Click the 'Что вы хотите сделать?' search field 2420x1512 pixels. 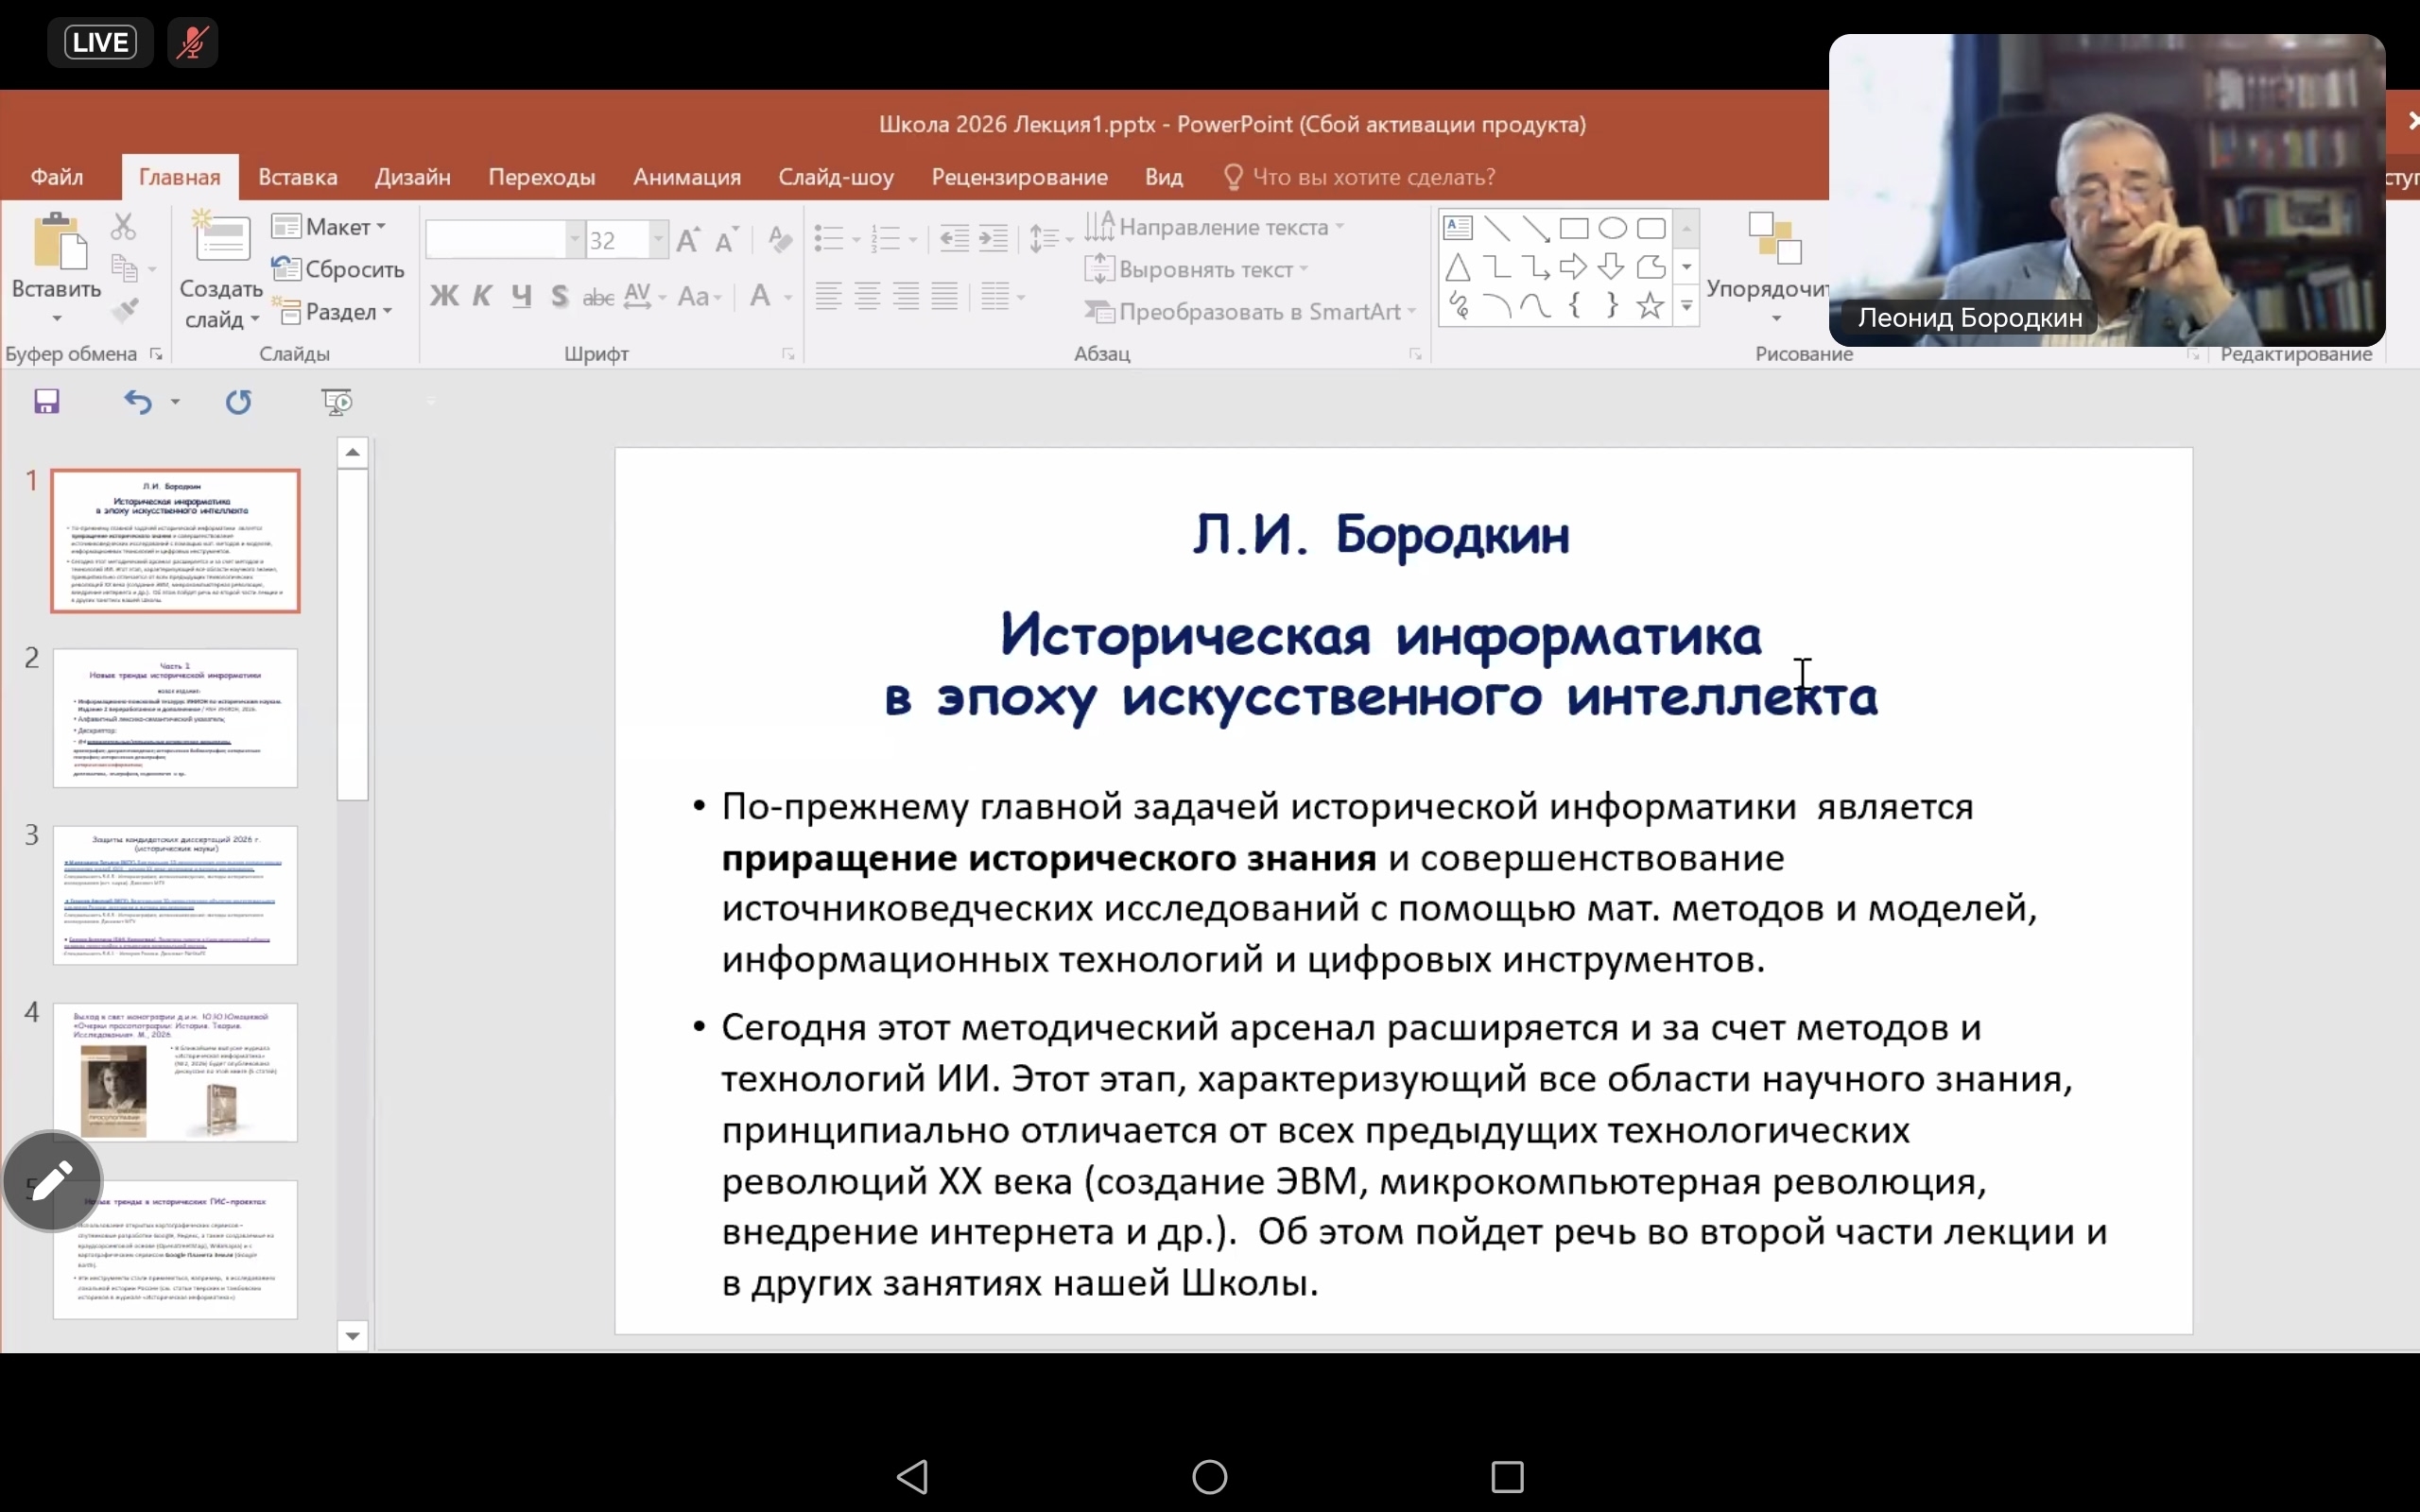(x=1360, y=177)
